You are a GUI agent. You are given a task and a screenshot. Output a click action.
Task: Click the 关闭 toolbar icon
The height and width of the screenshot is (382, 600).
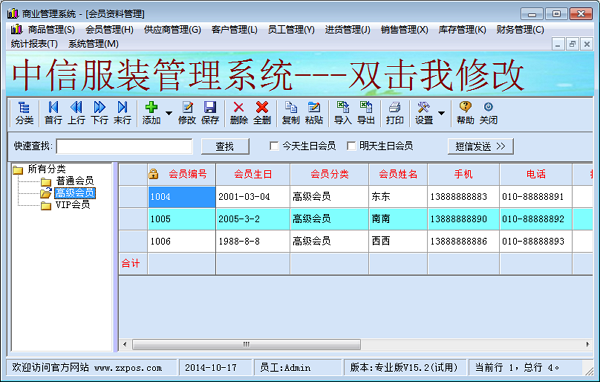489,113
